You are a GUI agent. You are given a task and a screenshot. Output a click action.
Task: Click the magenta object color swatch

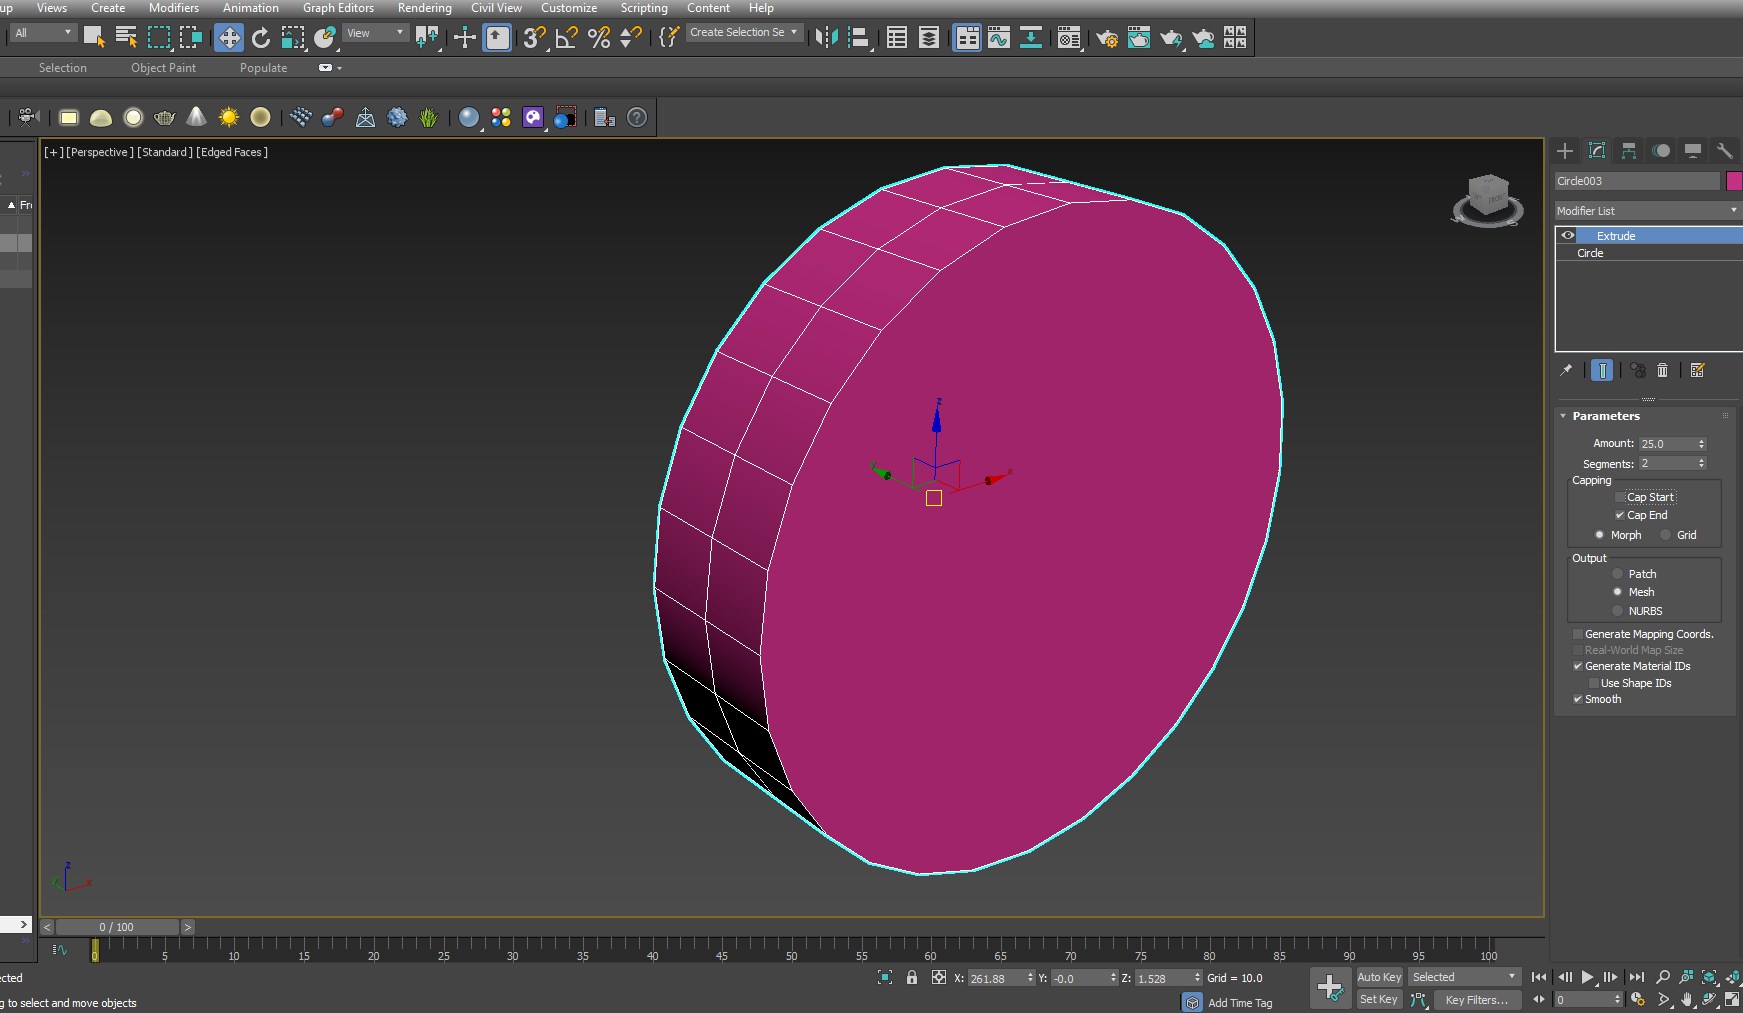pyautogui.click(x=1734, y=181)
